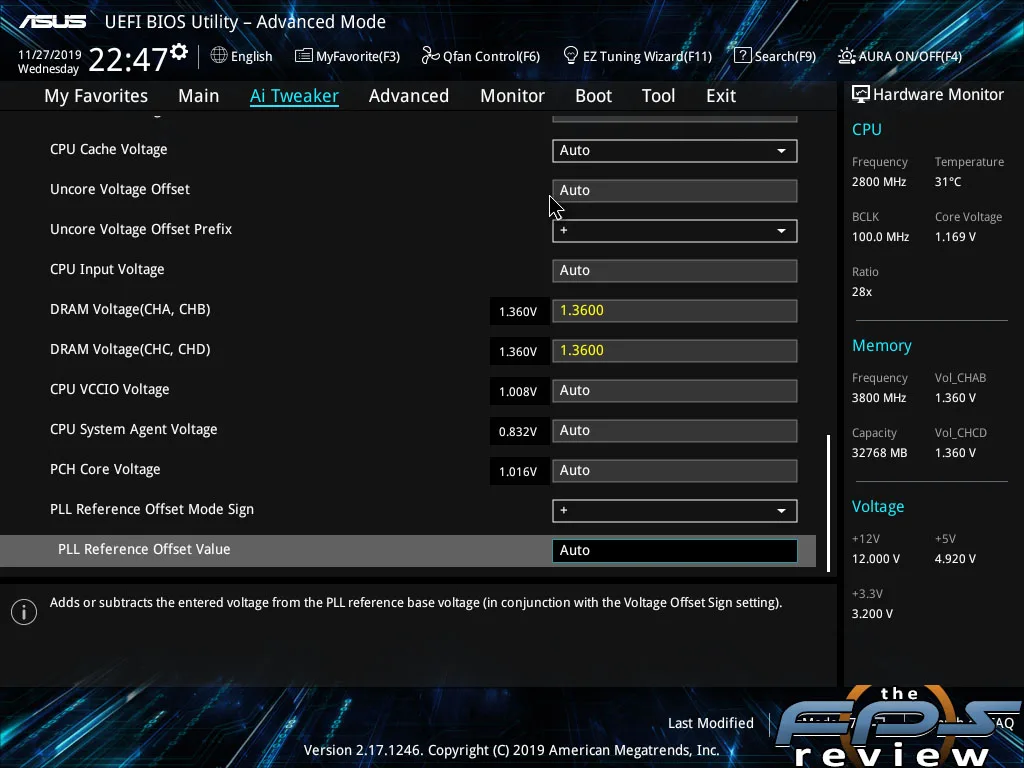The width and height of the screenshot is (1024, 768).
Task: Select Uncore Voltage Offset label
Action: click(120, 189)
